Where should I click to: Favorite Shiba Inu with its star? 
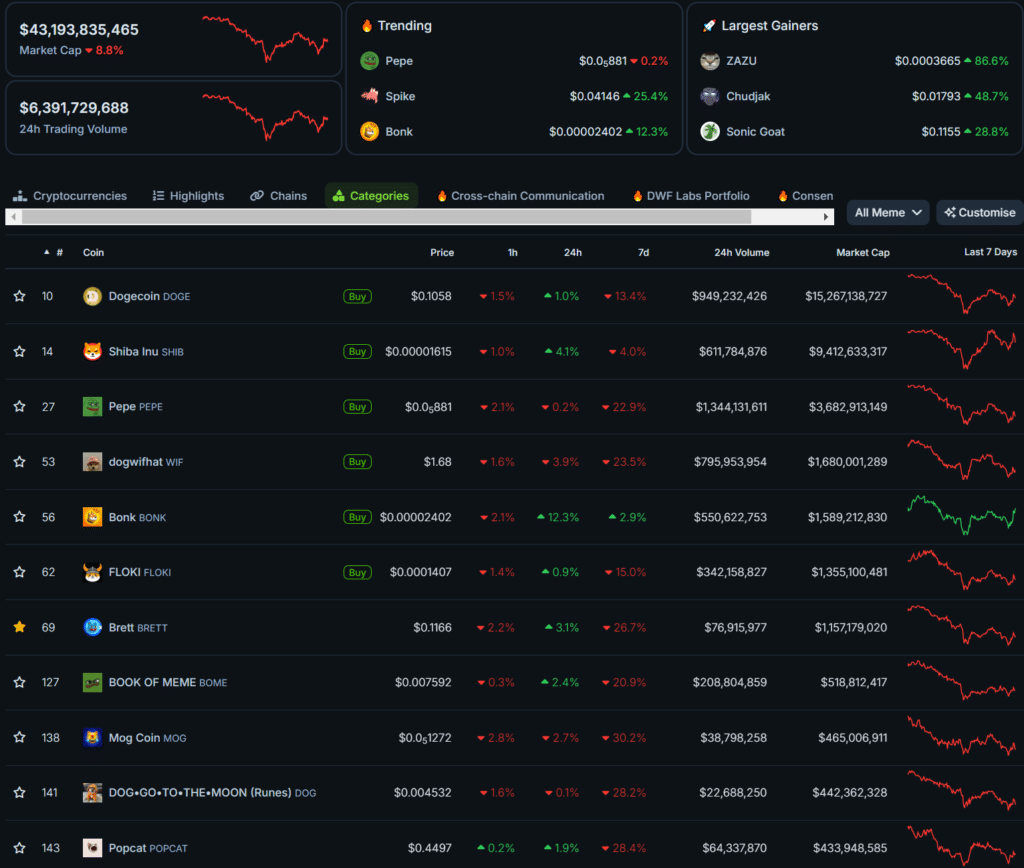click(x=20, y=351)
